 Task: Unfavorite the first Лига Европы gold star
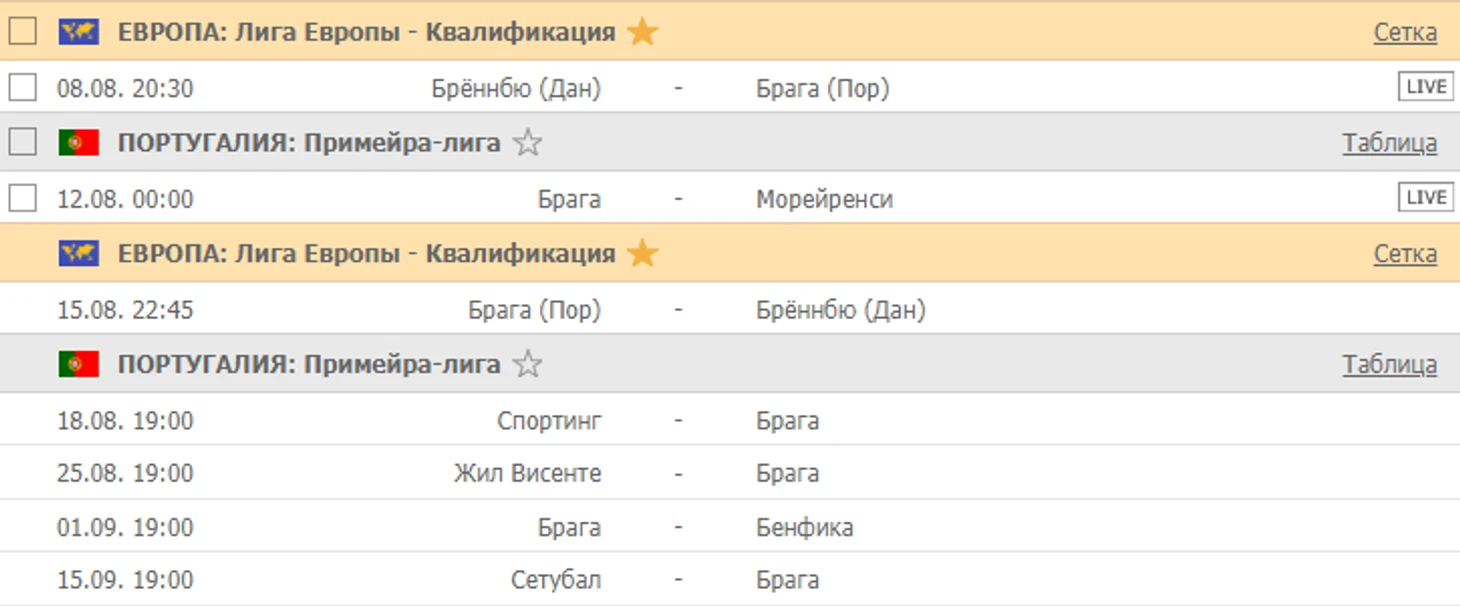pos(642,32)
